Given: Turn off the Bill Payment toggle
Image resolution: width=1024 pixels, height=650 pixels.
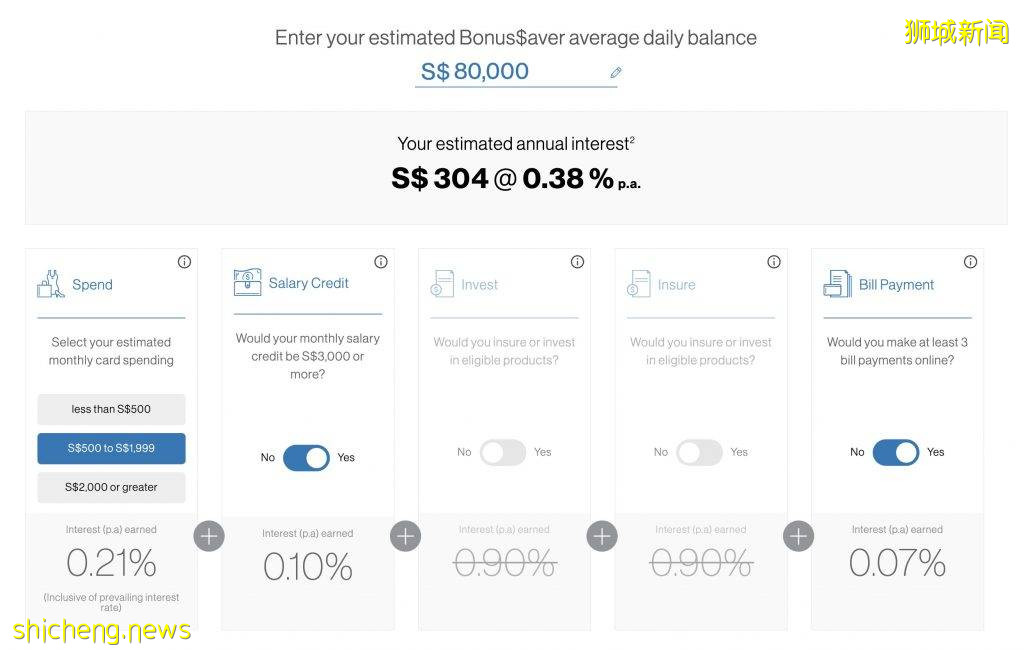Looking at the screenshot, I should click(896, 452).
